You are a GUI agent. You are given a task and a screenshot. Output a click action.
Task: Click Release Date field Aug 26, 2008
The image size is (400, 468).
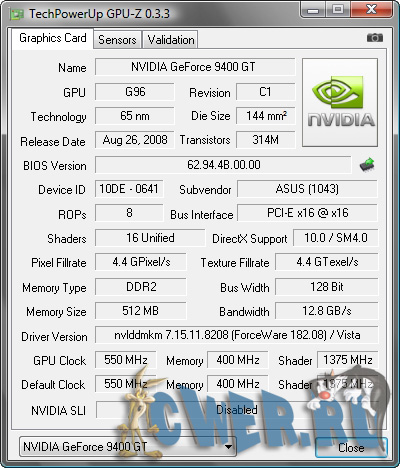pos(135,140)
